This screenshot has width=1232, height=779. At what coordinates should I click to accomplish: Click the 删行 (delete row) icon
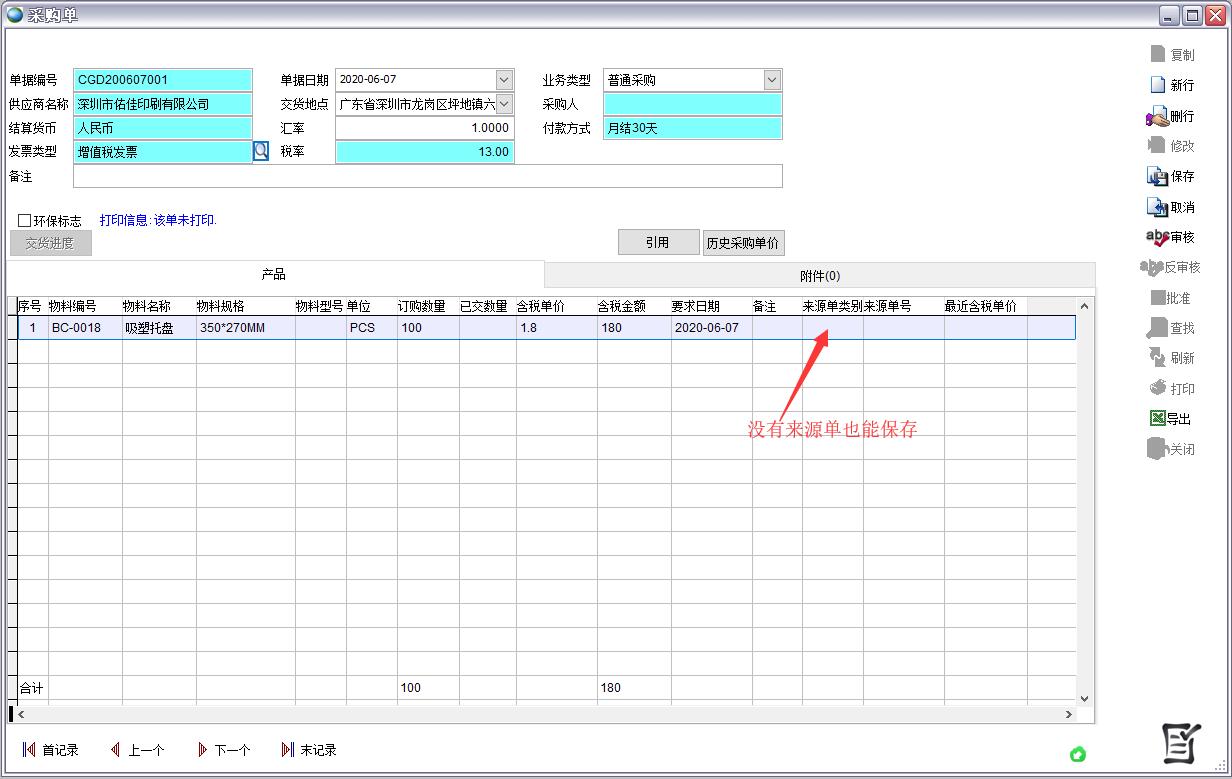pyautogui.click(x=1157, y=116)
